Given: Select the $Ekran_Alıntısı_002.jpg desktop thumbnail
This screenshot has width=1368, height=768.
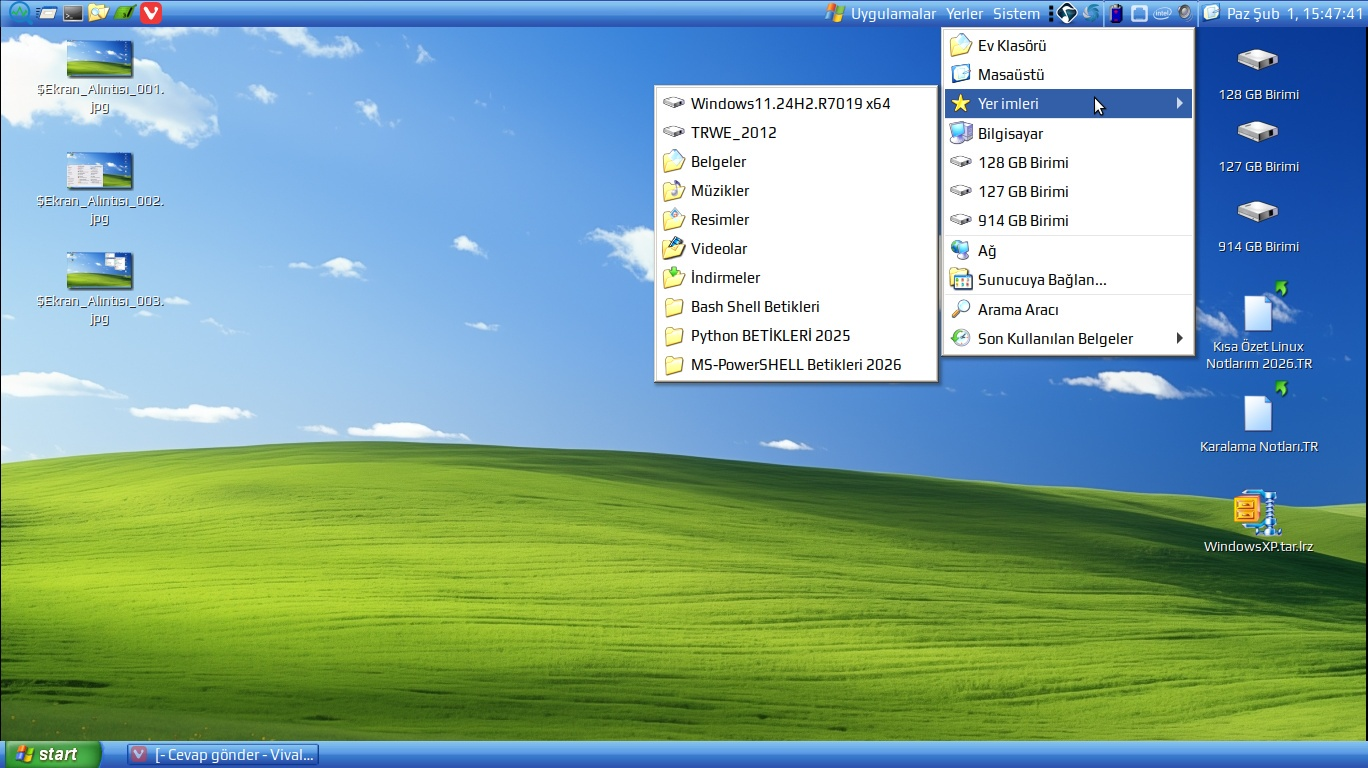Looking at the screenshot, I should (x=99, y=171).
